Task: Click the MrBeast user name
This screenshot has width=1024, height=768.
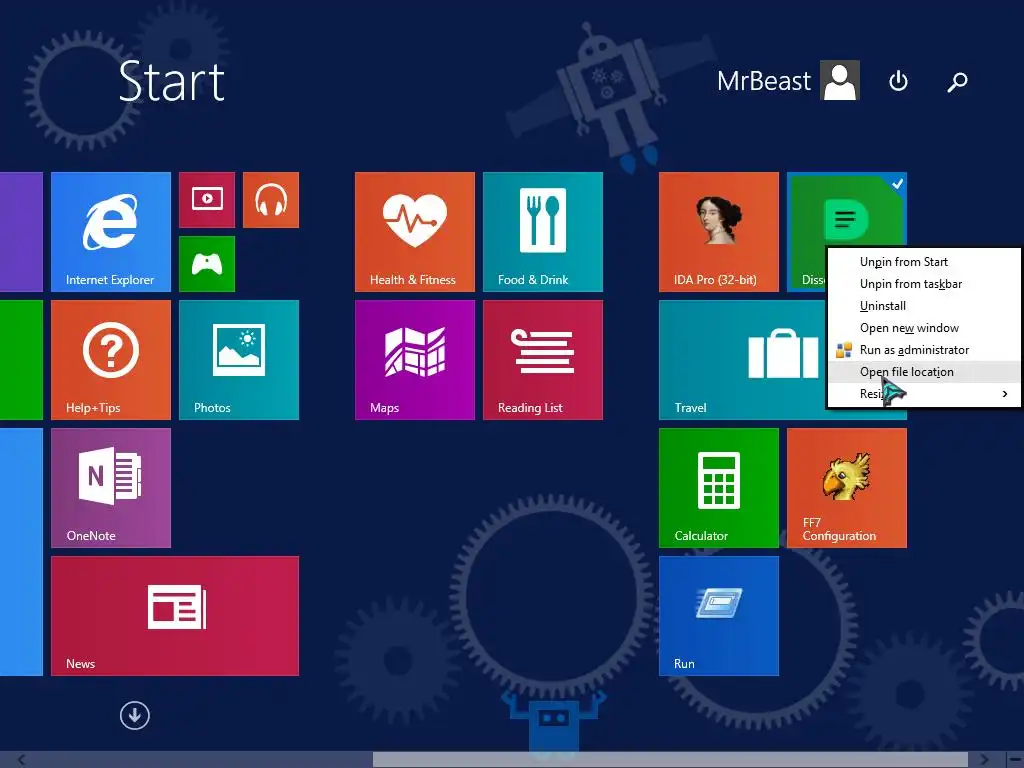Action: click(763, 81)
